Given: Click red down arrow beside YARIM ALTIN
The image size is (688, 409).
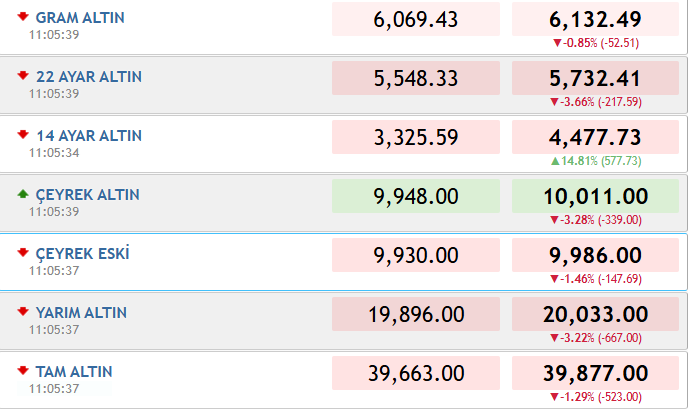Looking at the screenshot, I should coord(23,312).
